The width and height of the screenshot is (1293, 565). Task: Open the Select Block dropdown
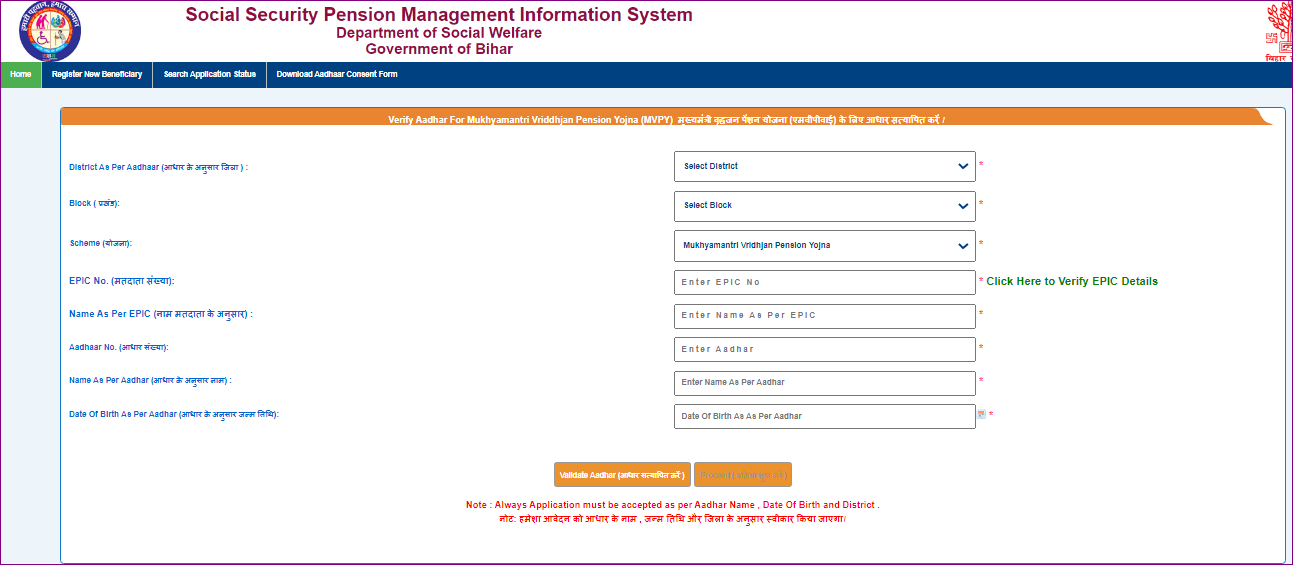(824, 206)
